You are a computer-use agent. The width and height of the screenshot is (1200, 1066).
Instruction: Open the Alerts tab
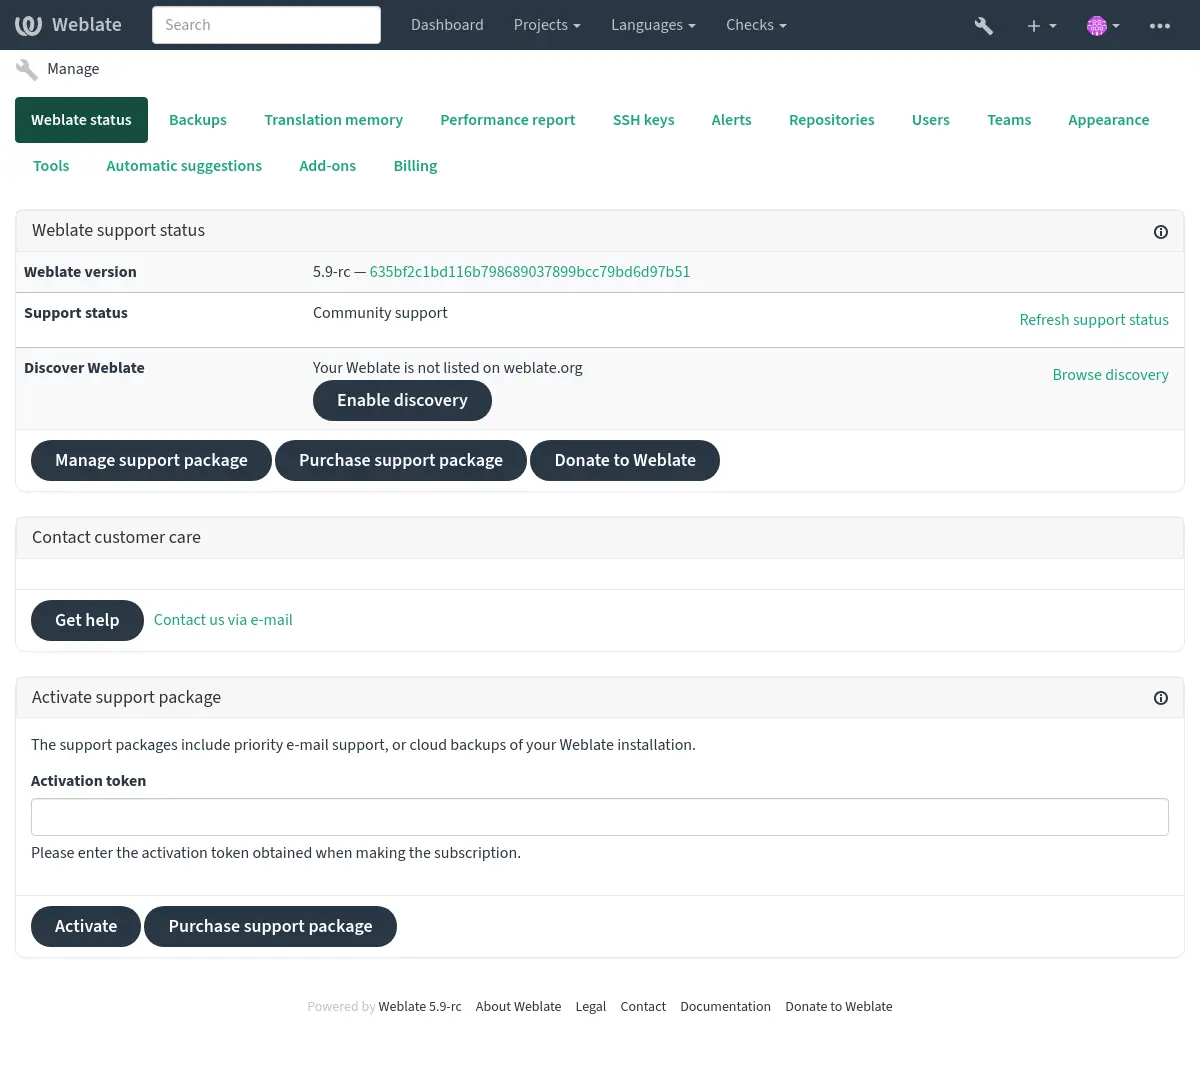pos(731,120)
